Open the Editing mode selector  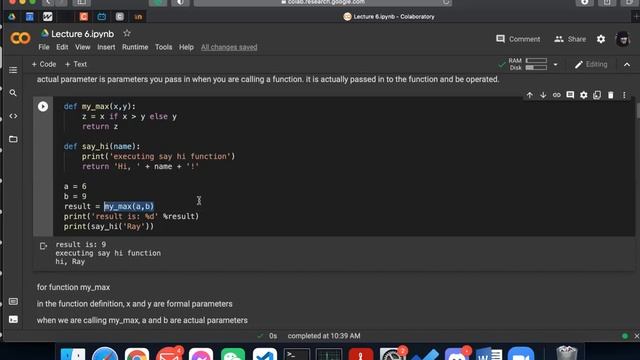[x=591, y=64]
